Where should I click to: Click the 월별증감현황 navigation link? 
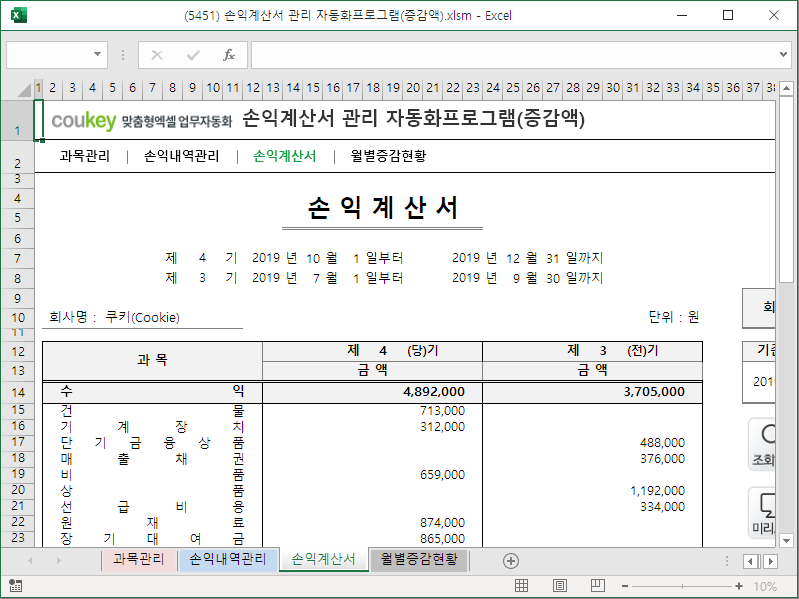point(388,156)
